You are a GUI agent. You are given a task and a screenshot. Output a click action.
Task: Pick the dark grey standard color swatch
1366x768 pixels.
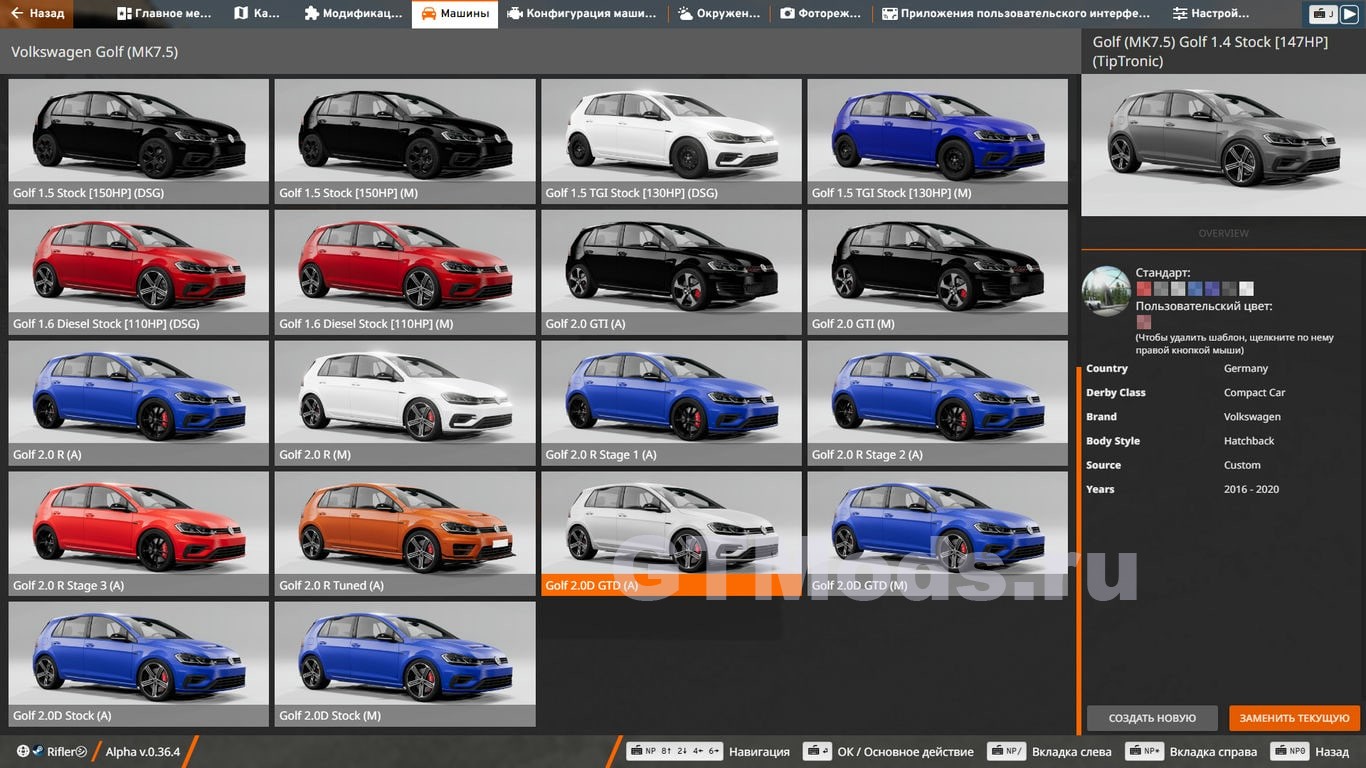pos(1229,289)
